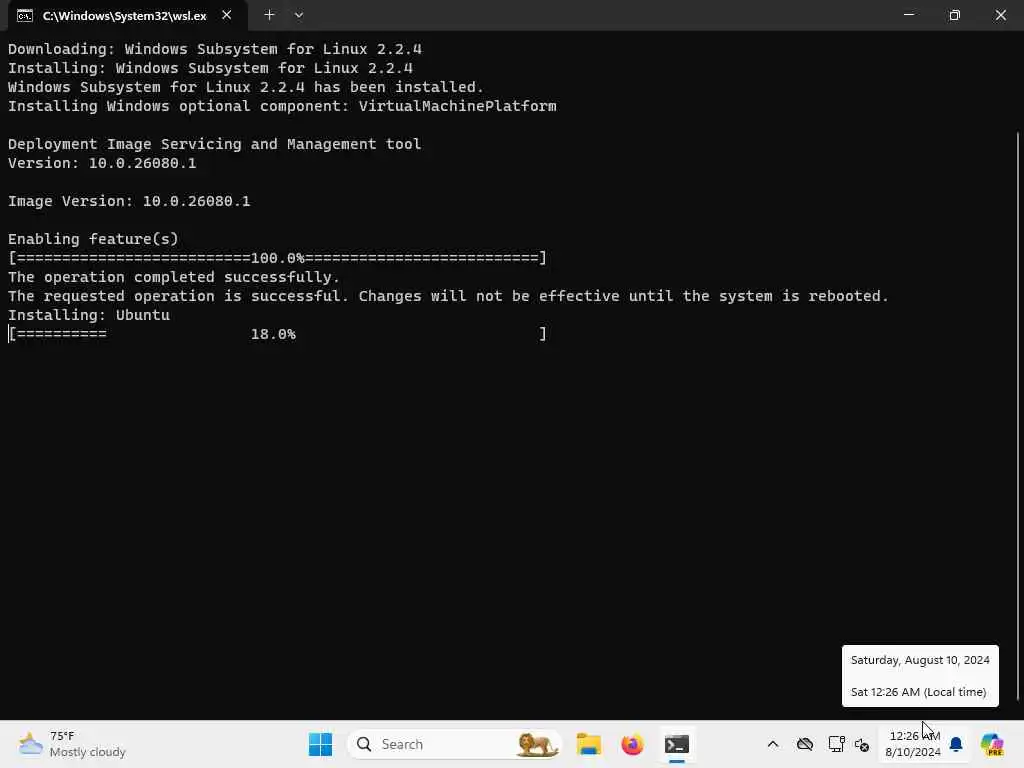Click the reboot required message line
This screenshot has width=1024, height=768.
coord(448,296)
